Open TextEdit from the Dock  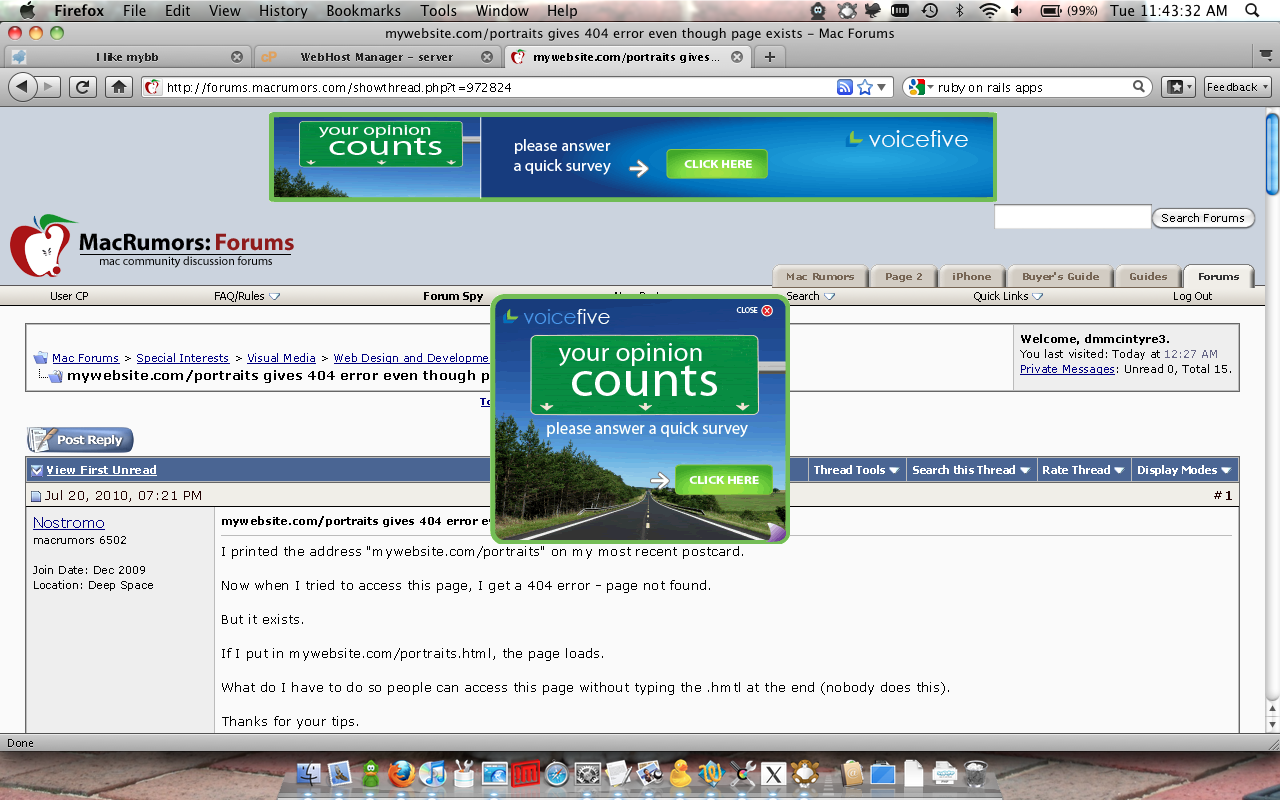coord(618,773)
